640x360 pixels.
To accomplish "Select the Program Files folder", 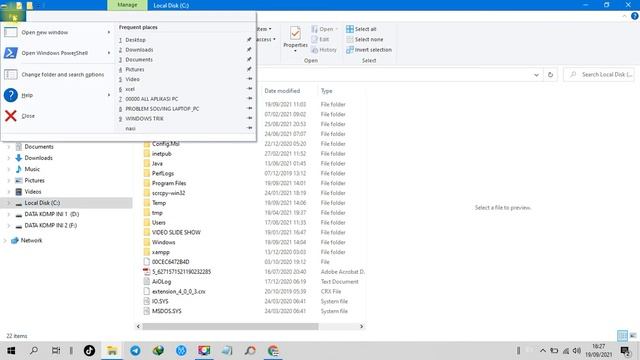I will pyautogui.click(x=169, y=183).
